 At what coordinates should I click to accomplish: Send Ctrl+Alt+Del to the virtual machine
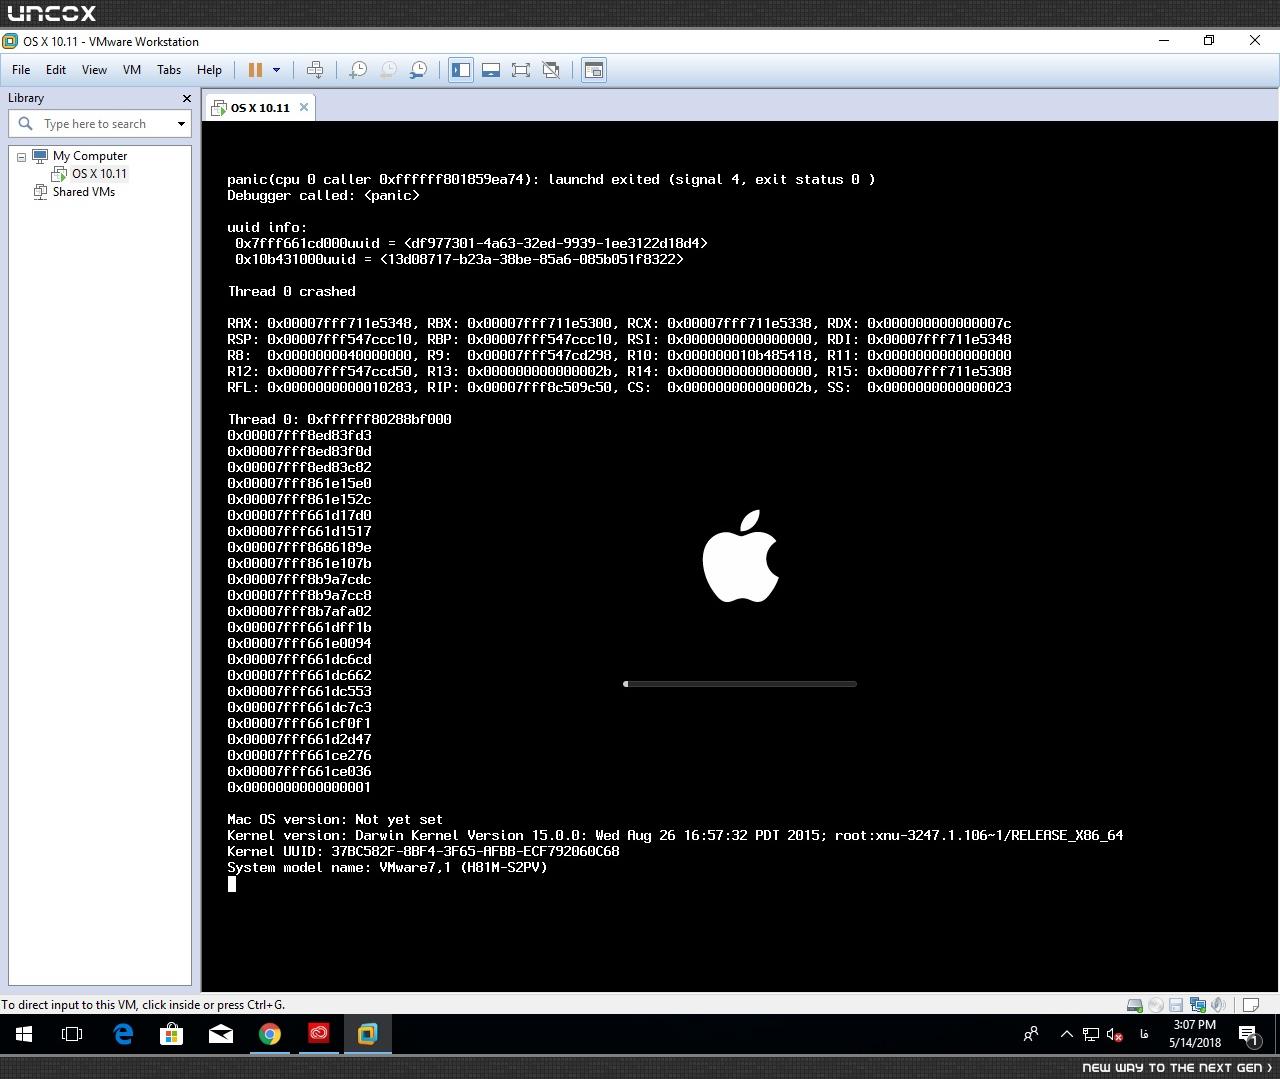tap(315, 70)
